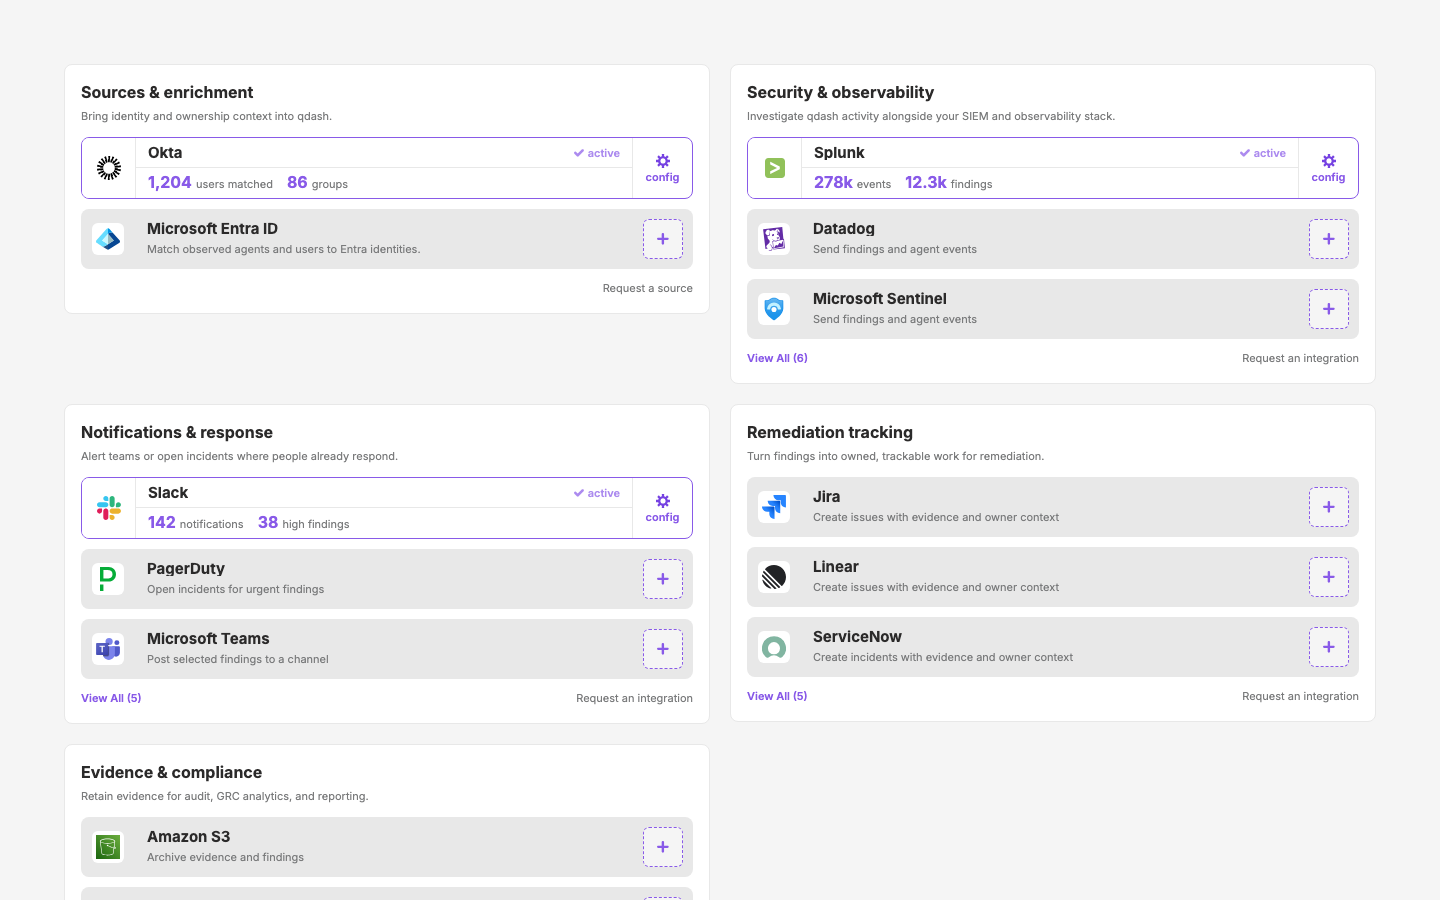Click the Linear card title
The width and height of the screenshot is (1440, 900).
coord(836,567)
